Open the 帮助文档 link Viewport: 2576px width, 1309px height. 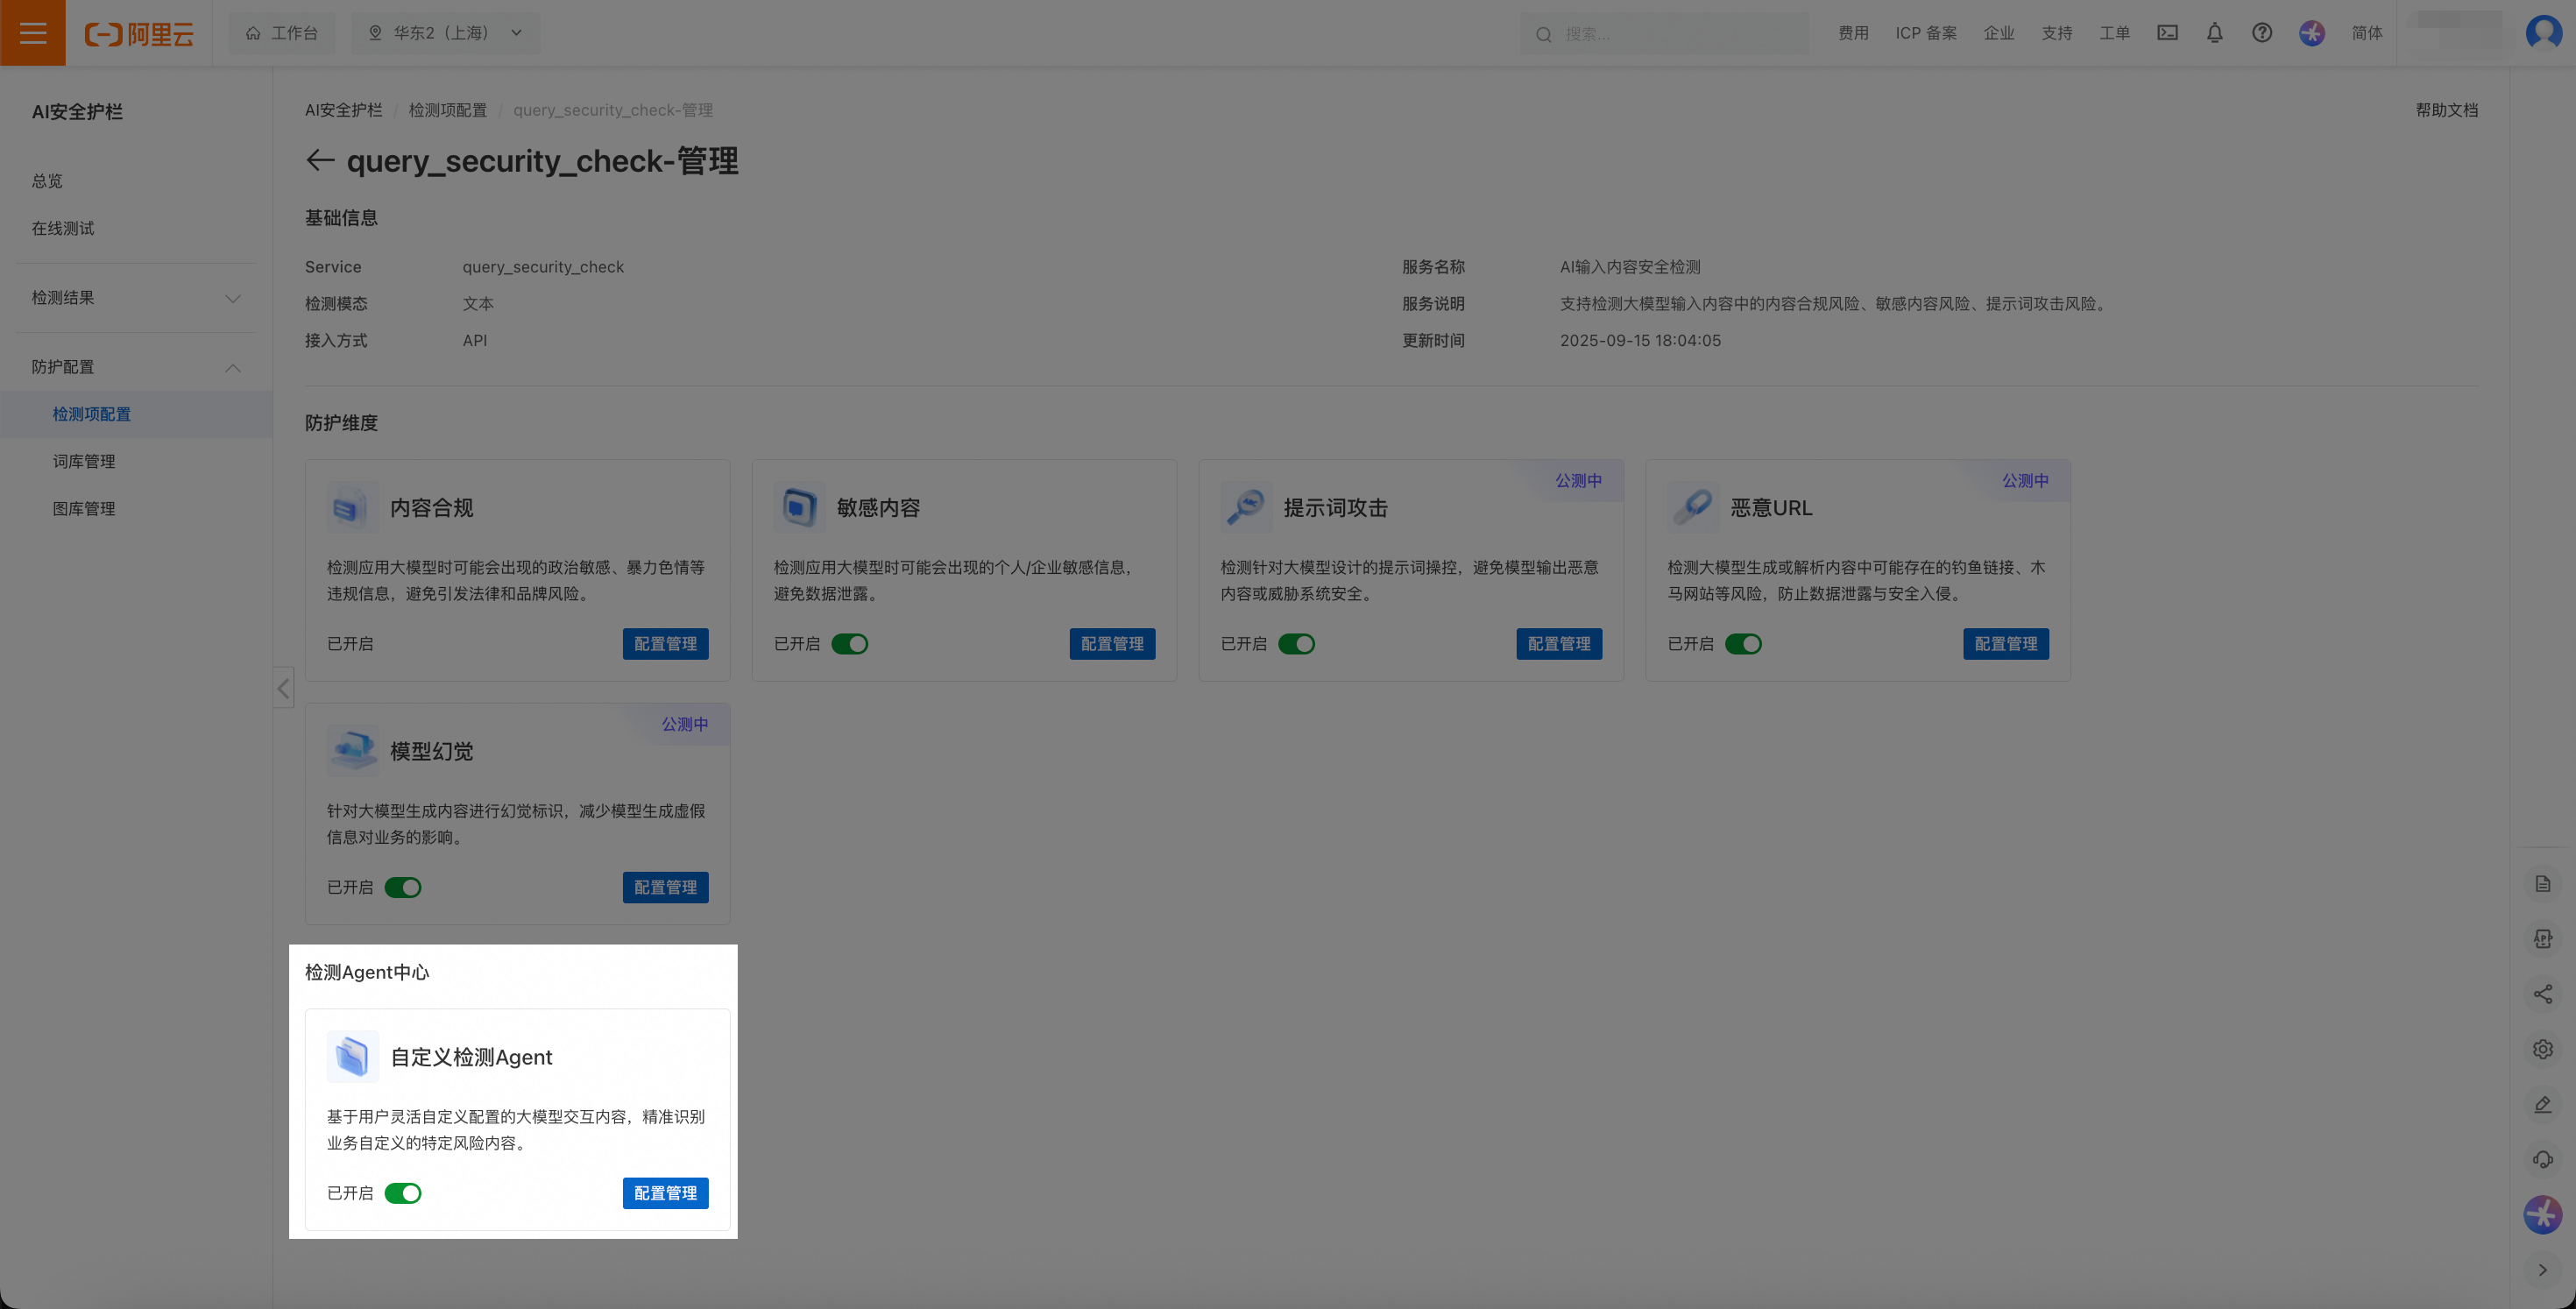click(2446, 110)
